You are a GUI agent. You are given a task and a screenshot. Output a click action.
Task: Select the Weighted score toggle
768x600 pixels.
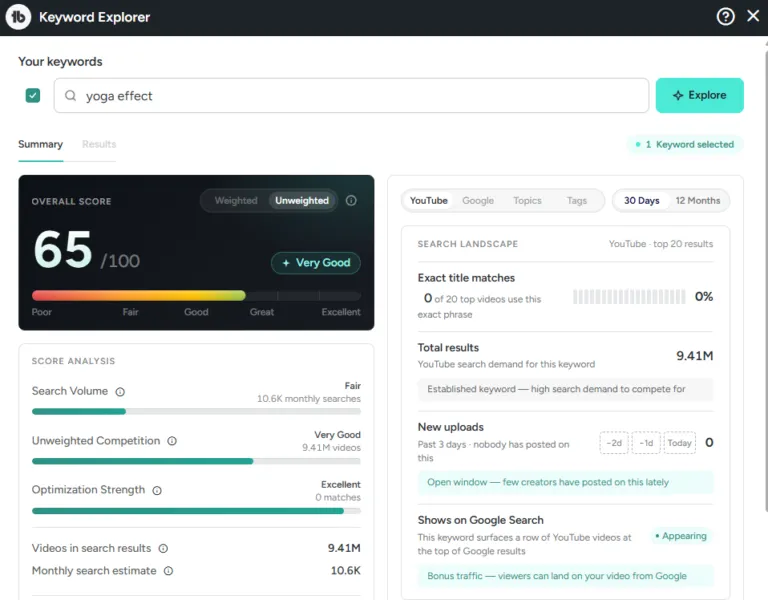point(236,200)
